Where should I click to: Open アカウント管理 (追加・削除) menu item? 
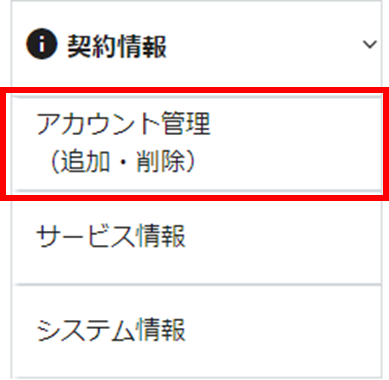point(197,144)
